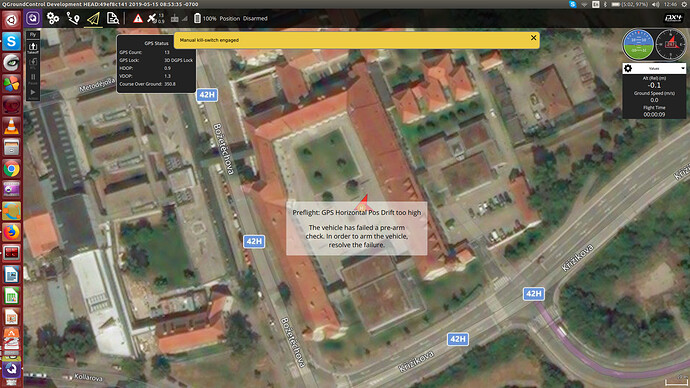Switch to Plan view waypoint icon
This screenshot has width=690, height=388.
pyautogui.click(x=73, y=18)
